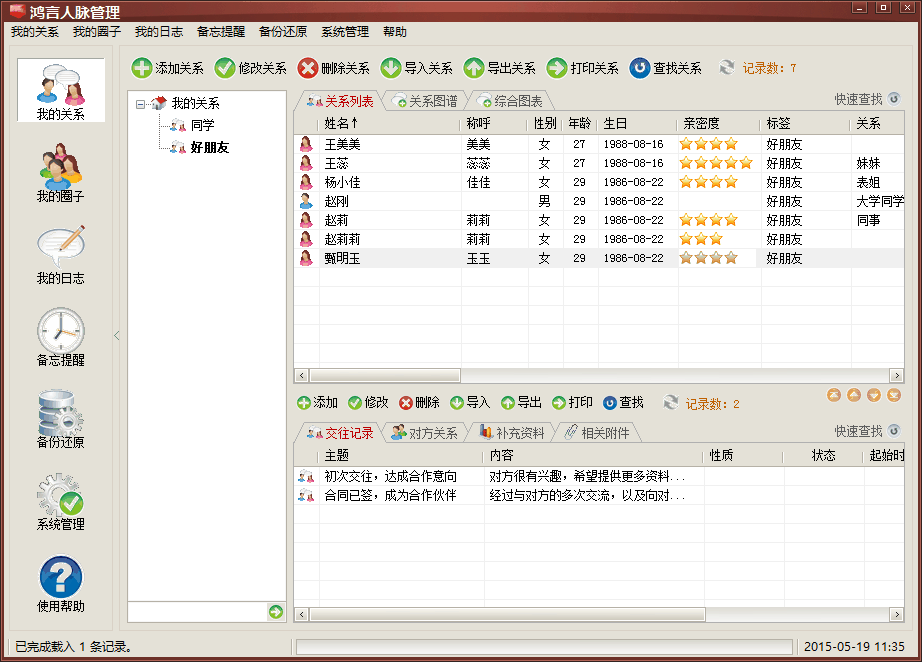Switch to the 对方关系 tab
Image resolution: width=922 pixels, height=662 pixels.
[x=424, y=433]
